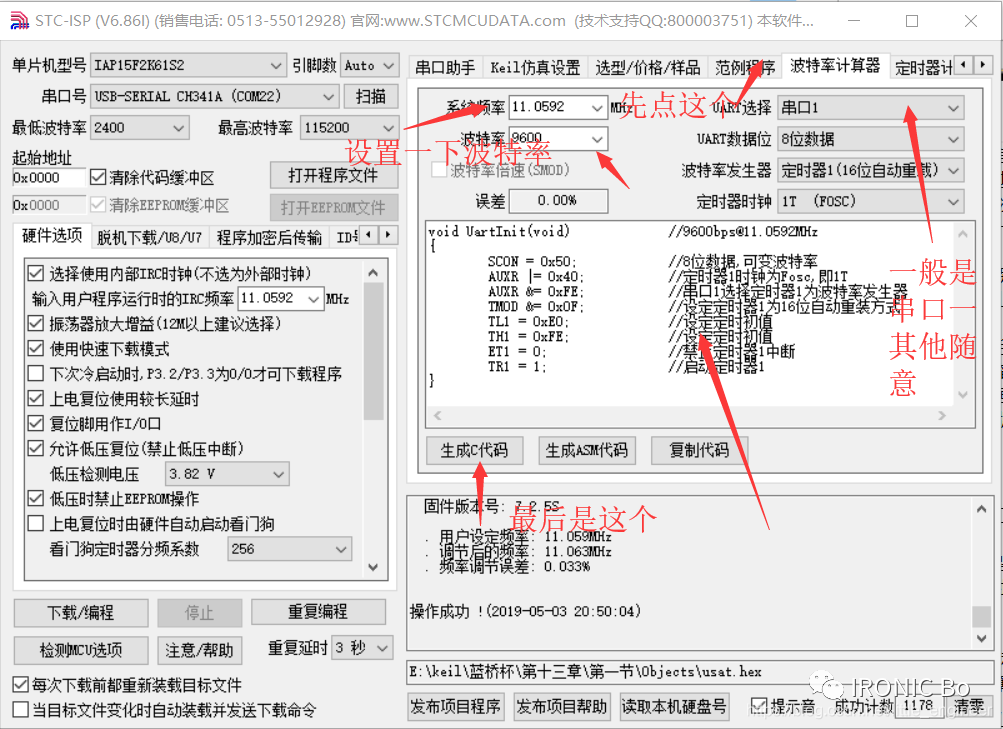Open 单片机型号 IAP15F2K61S2 dropdown
1003x729 pixels.
click(188, 65)
